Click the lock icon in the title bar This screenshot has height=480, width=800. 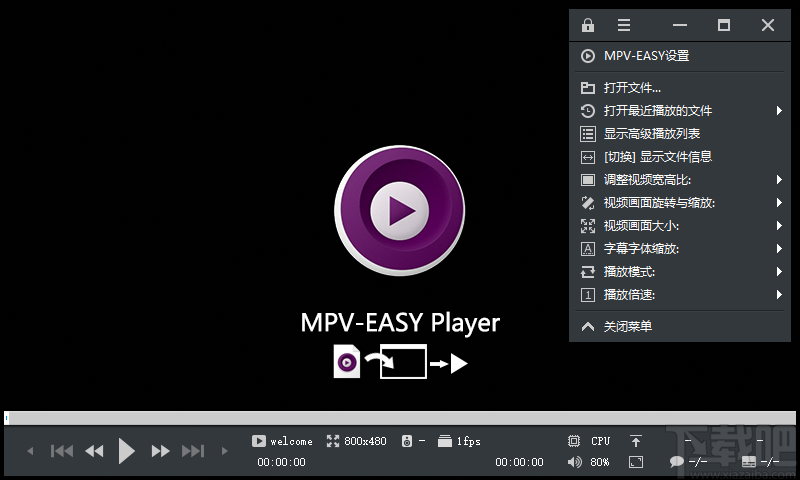tap(588, 25)
